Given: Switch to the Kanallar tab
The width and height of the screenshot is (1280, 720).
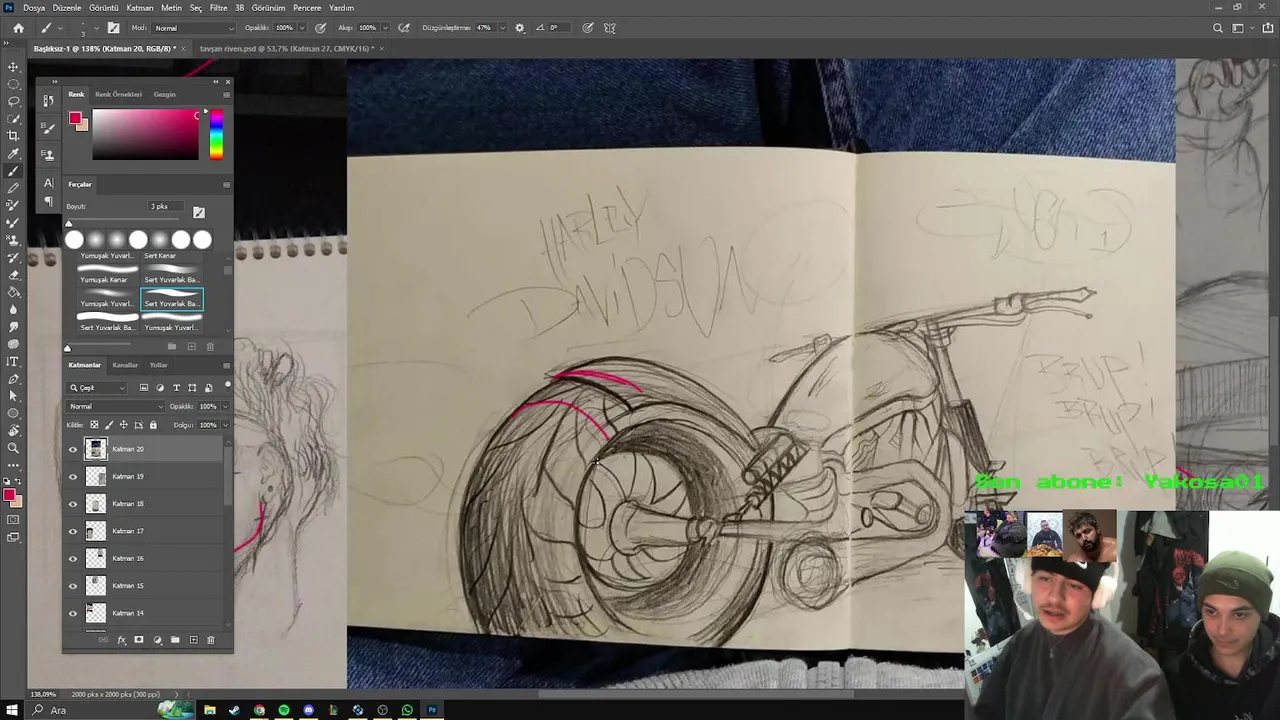Looking at the screenshot, I should click(x=125, y=365).
